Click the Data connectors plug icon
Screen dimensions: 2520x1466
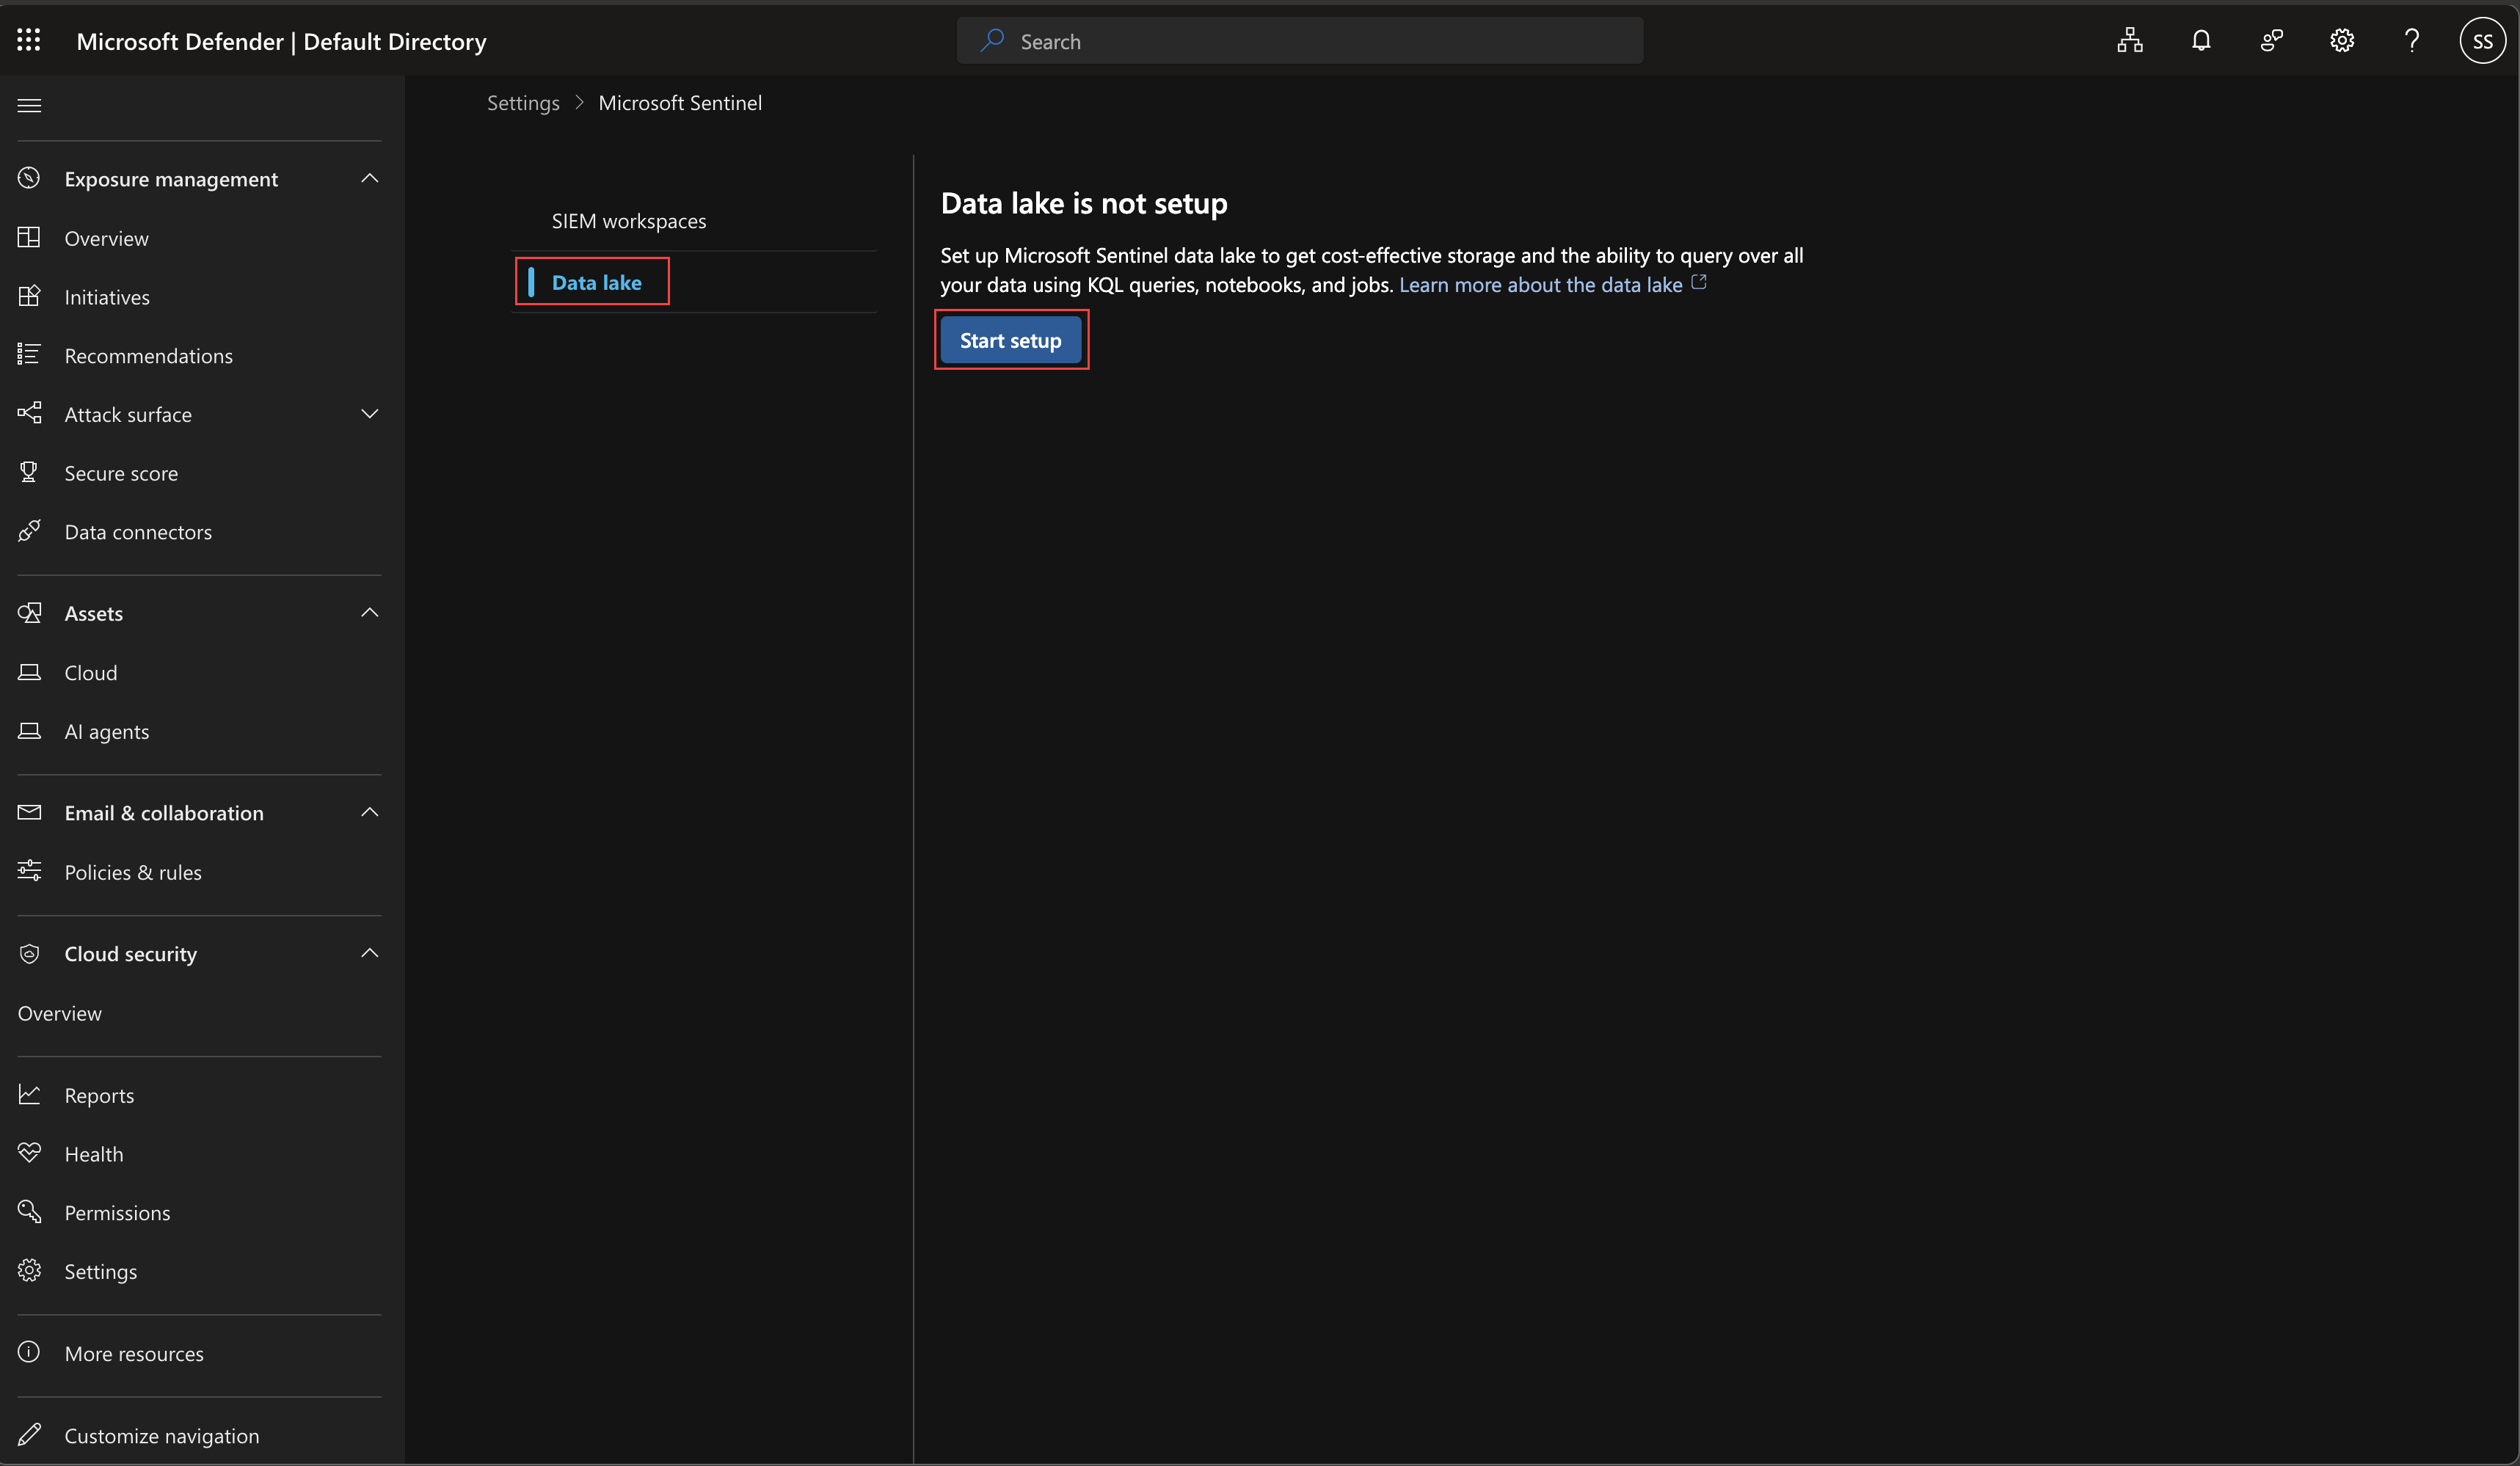(29, 531)
